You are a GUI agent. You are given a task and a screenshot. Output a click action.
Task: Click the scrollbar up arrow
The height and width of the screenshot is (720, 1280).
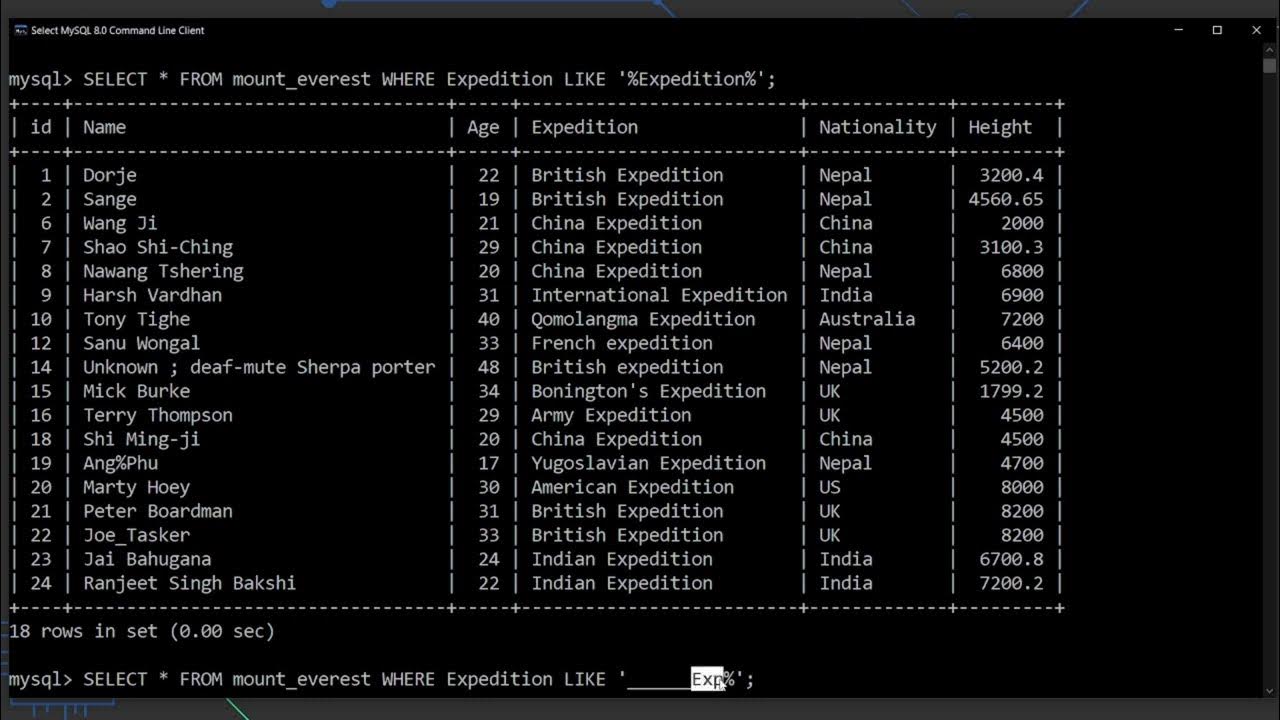(x=1269, y=51)
